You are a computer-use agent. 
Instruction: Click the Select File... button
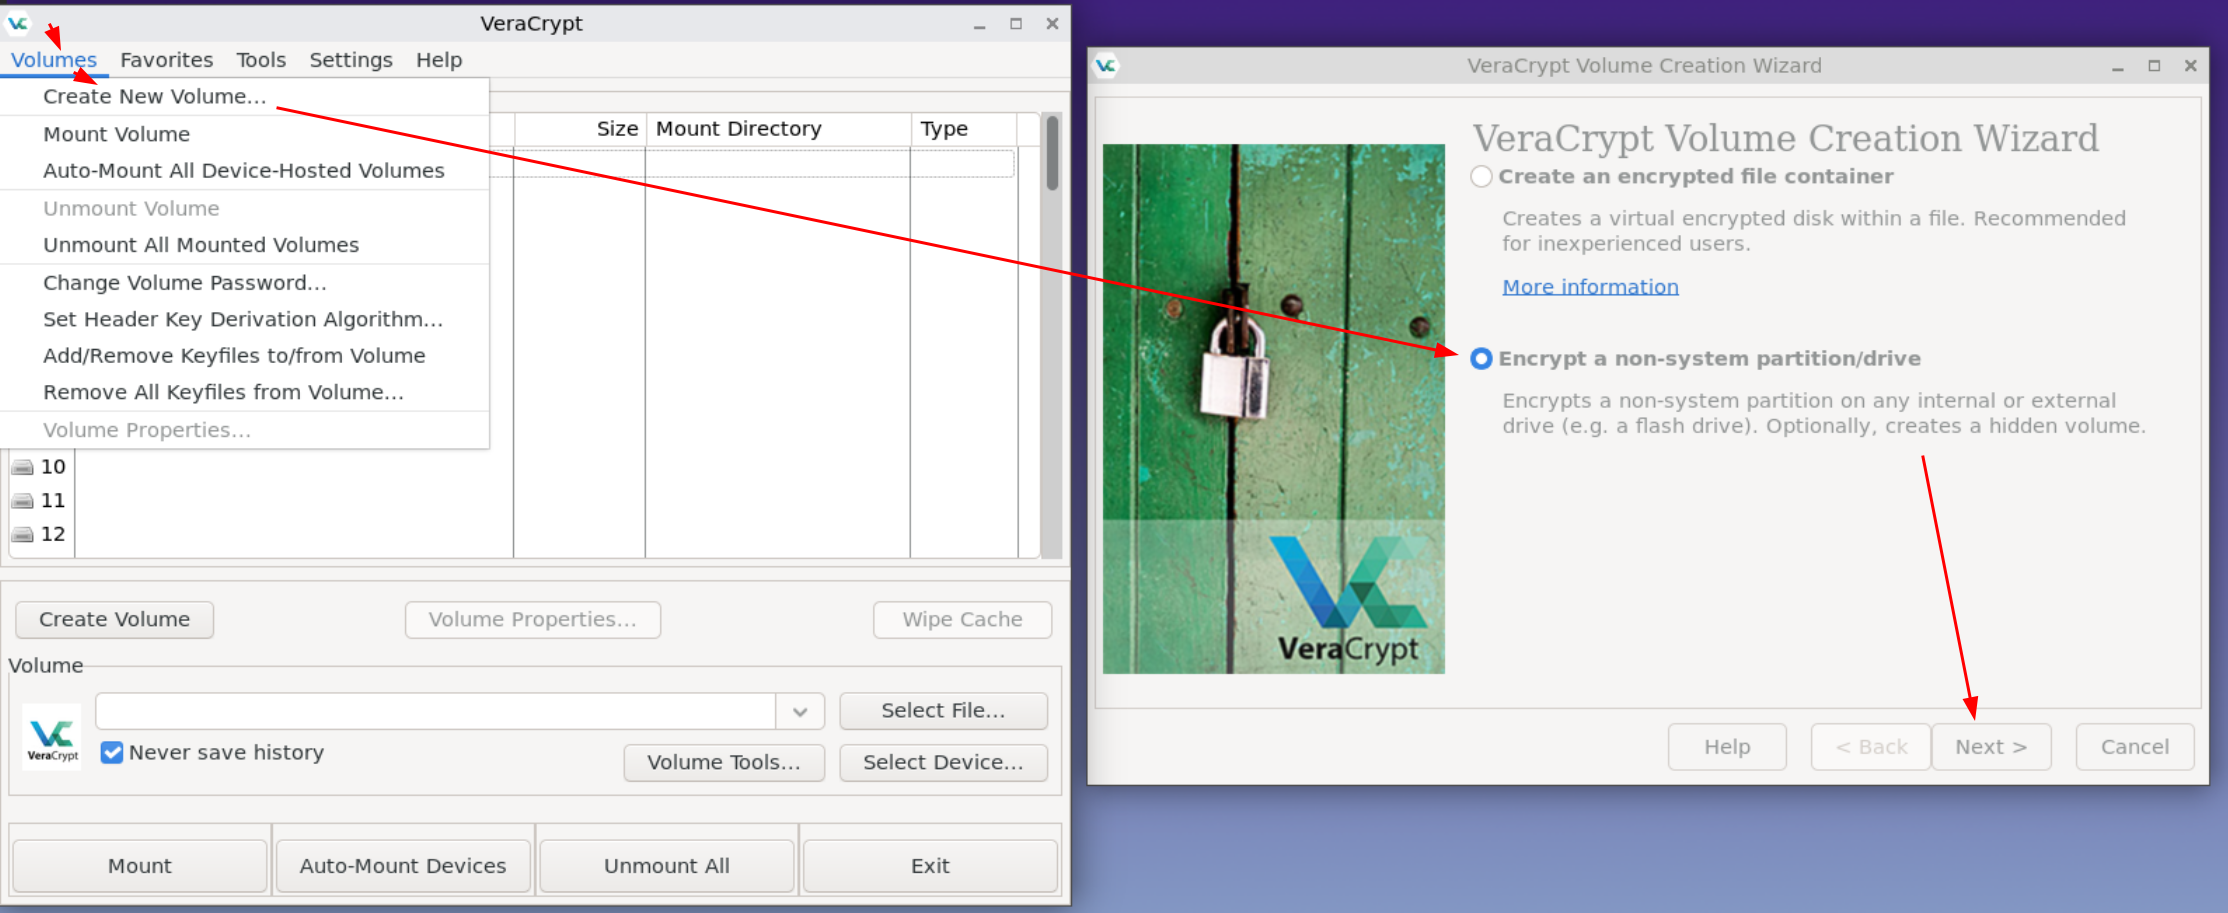943,711
